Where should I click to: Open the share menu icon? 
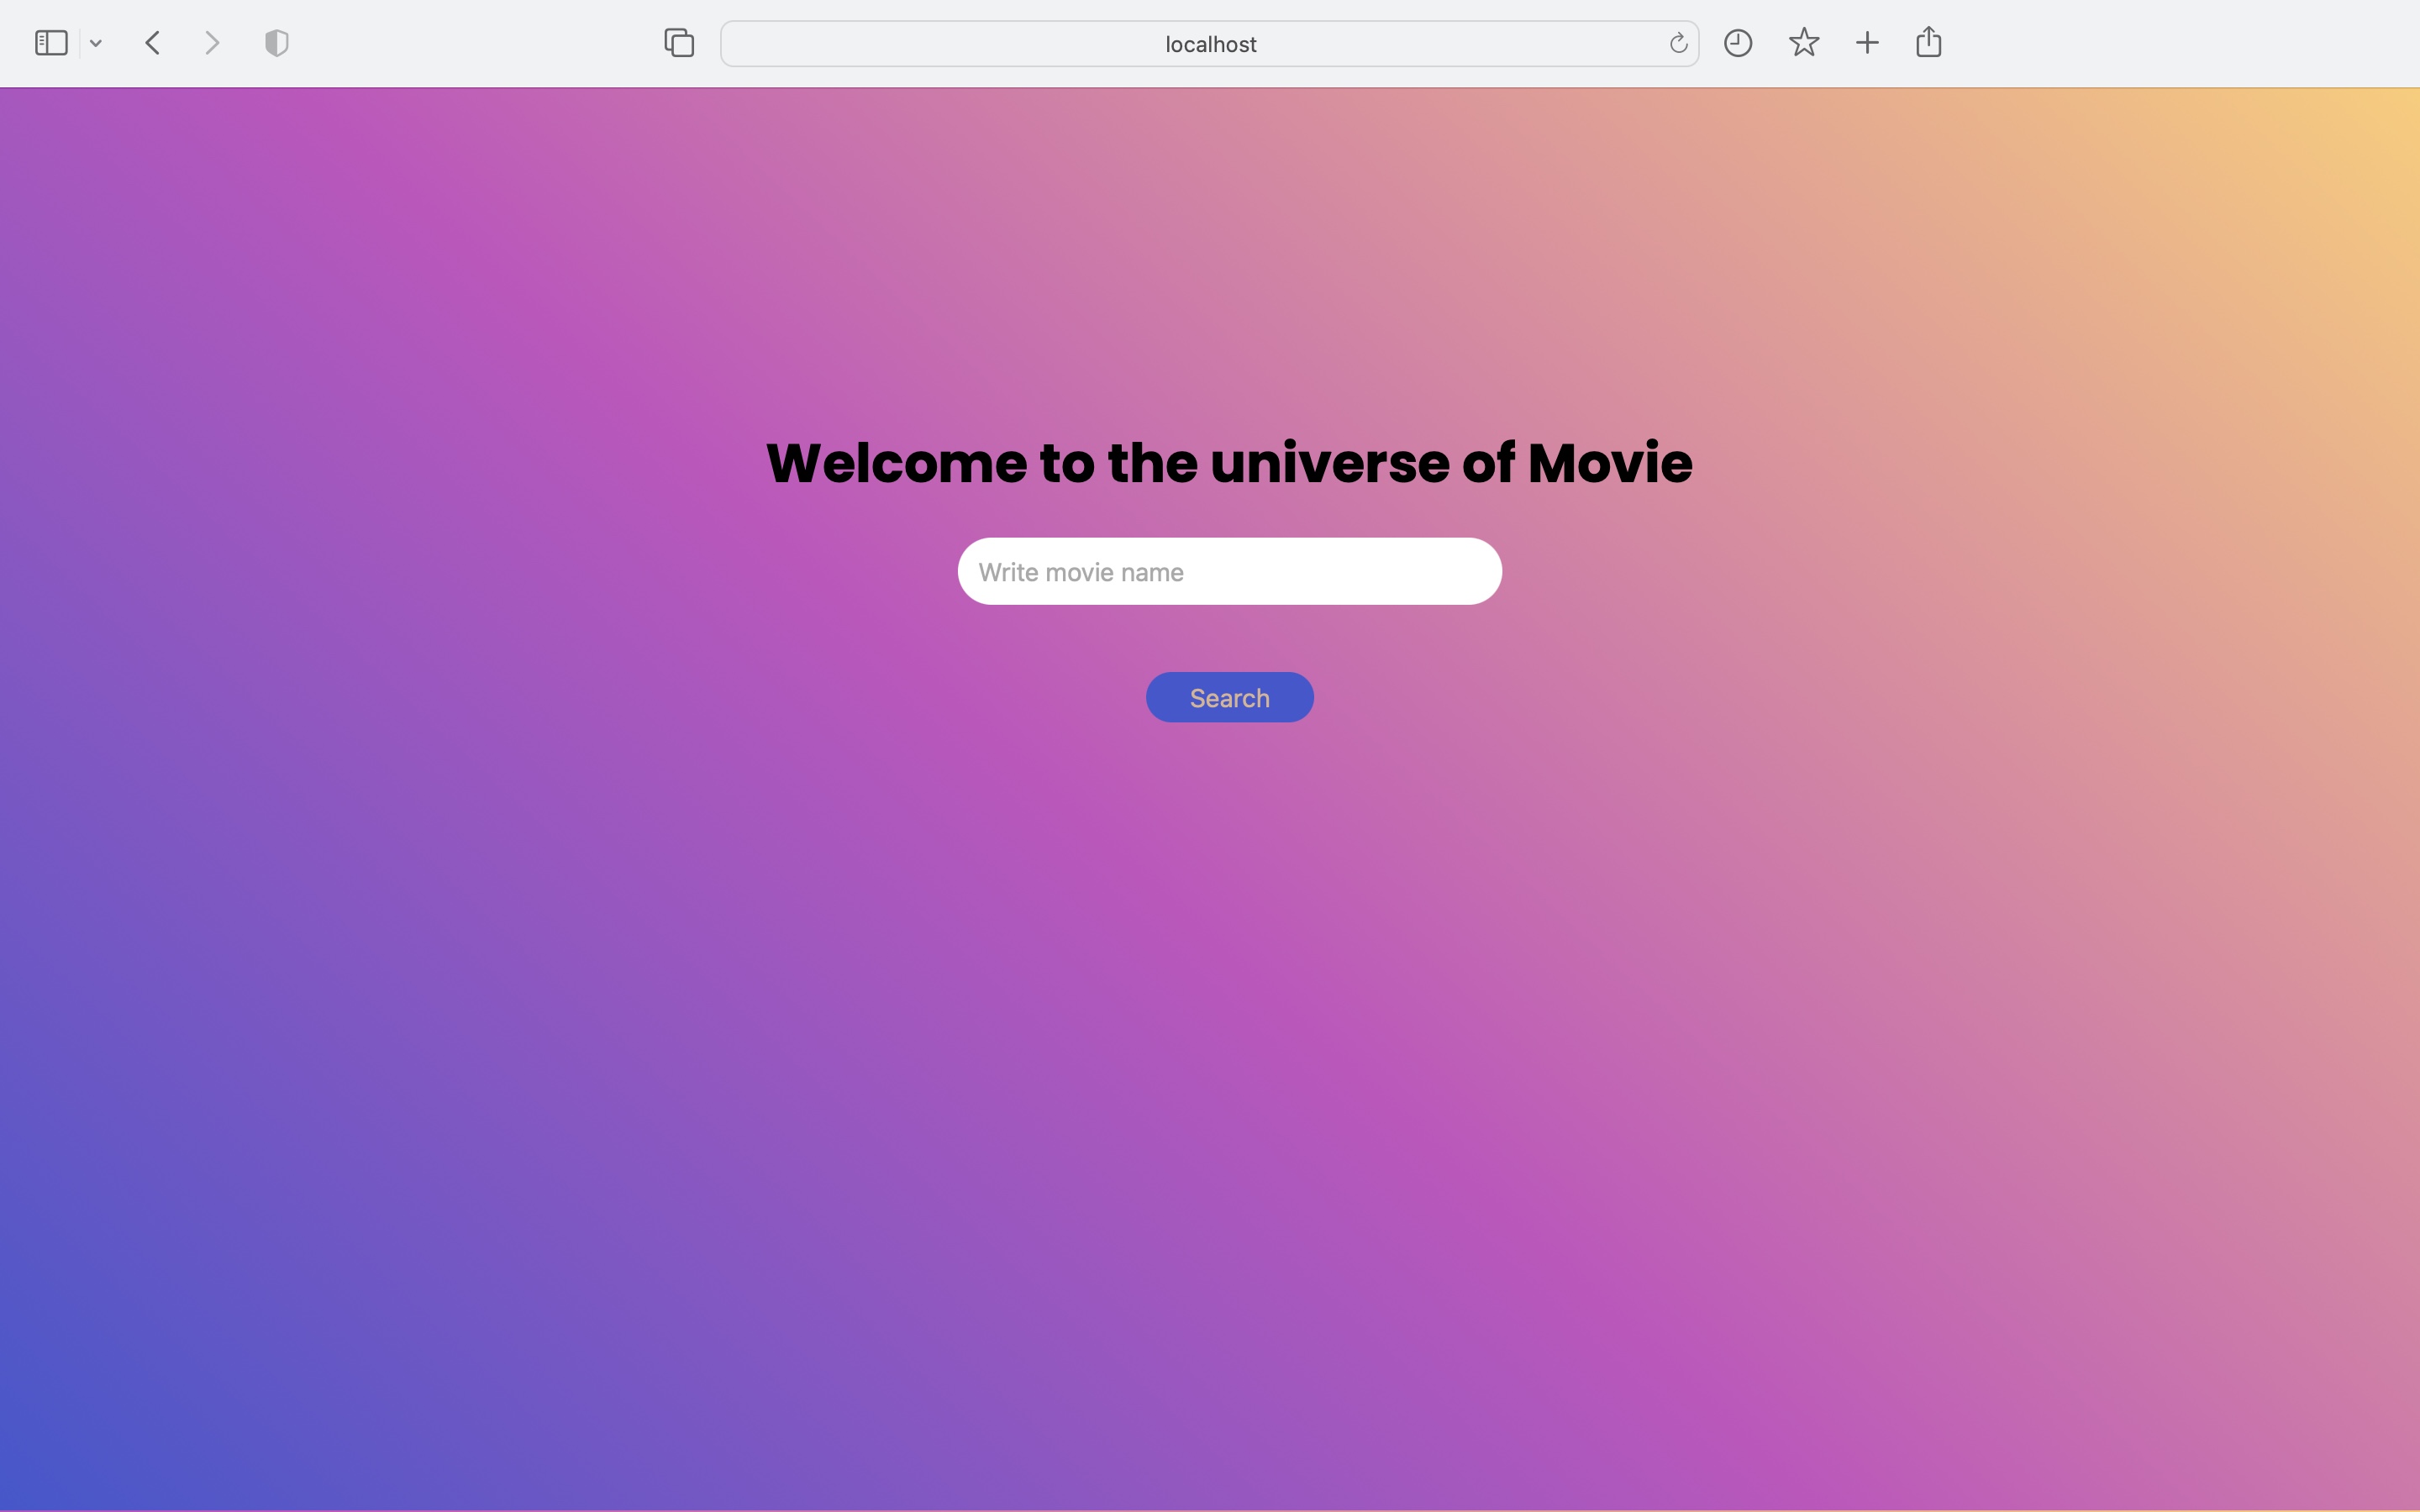pos(1927,42)
